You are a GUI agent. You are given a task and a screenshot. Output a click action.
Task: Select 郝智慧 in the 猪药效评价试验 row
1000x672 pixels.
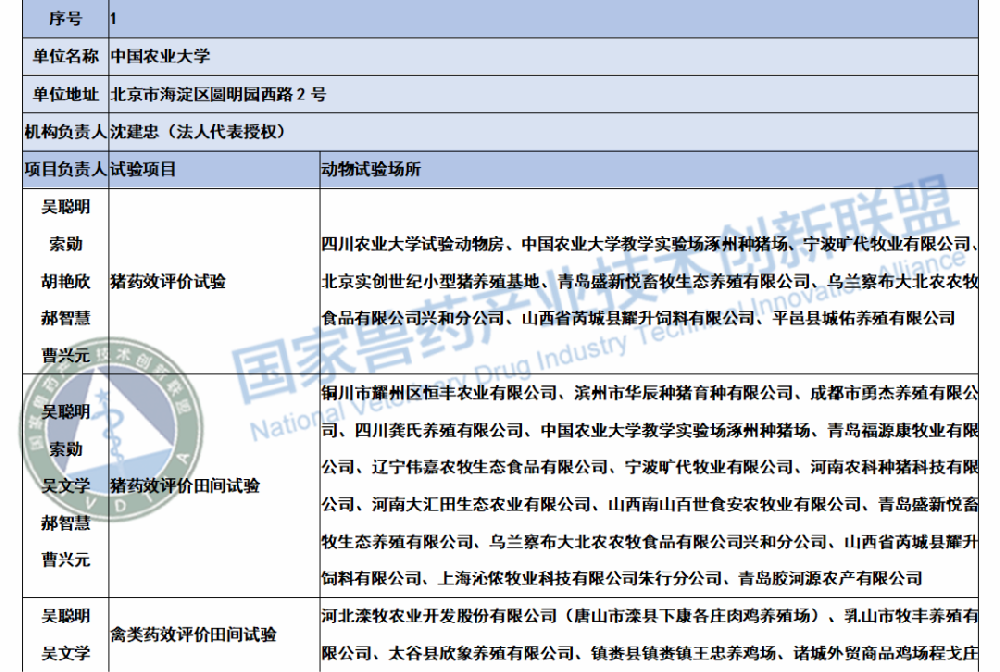pos(66,318)
